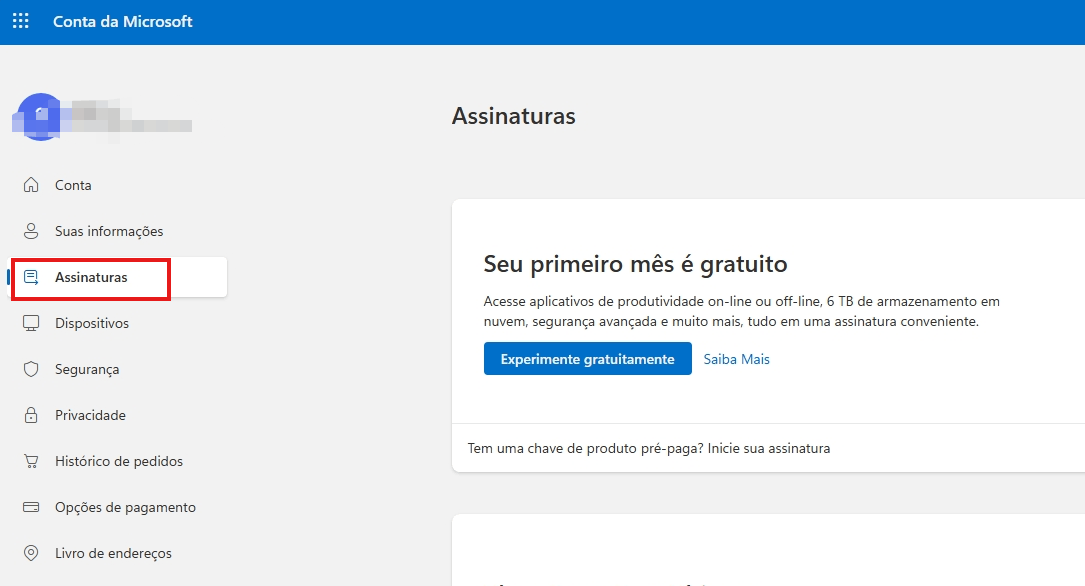Image resolution: width=1085 pixels, height=586 pixels.
Task: Click the Experimente gratuitamente button
Action: [x=587, y=358]
